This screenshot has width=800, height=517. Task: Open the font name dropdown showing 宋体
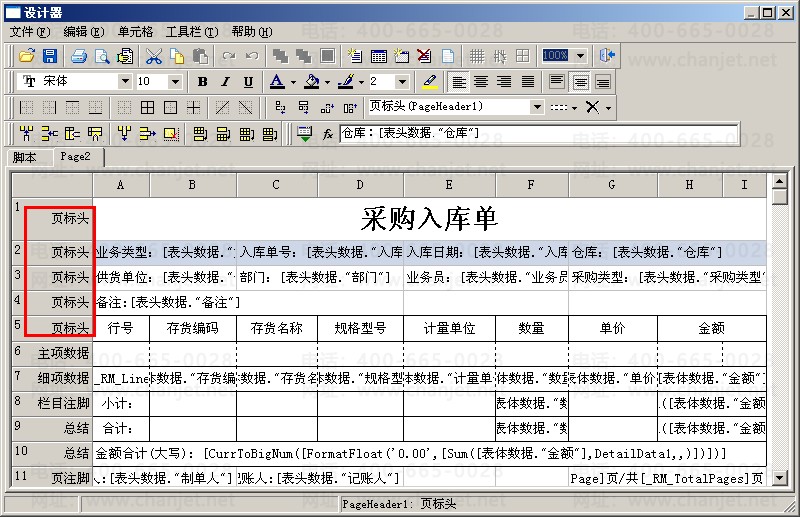point(125,82)
